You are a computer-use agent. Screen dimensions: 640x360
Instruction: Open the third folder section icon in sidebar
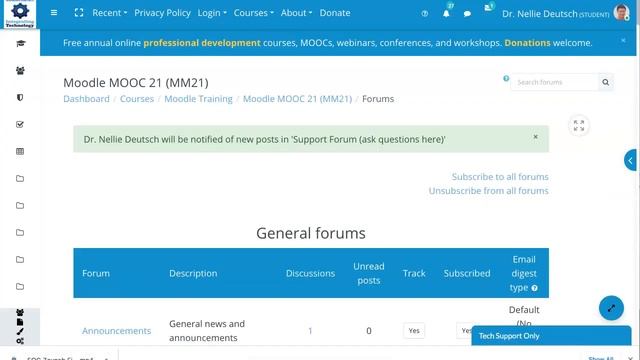click(x=20, y=232)
